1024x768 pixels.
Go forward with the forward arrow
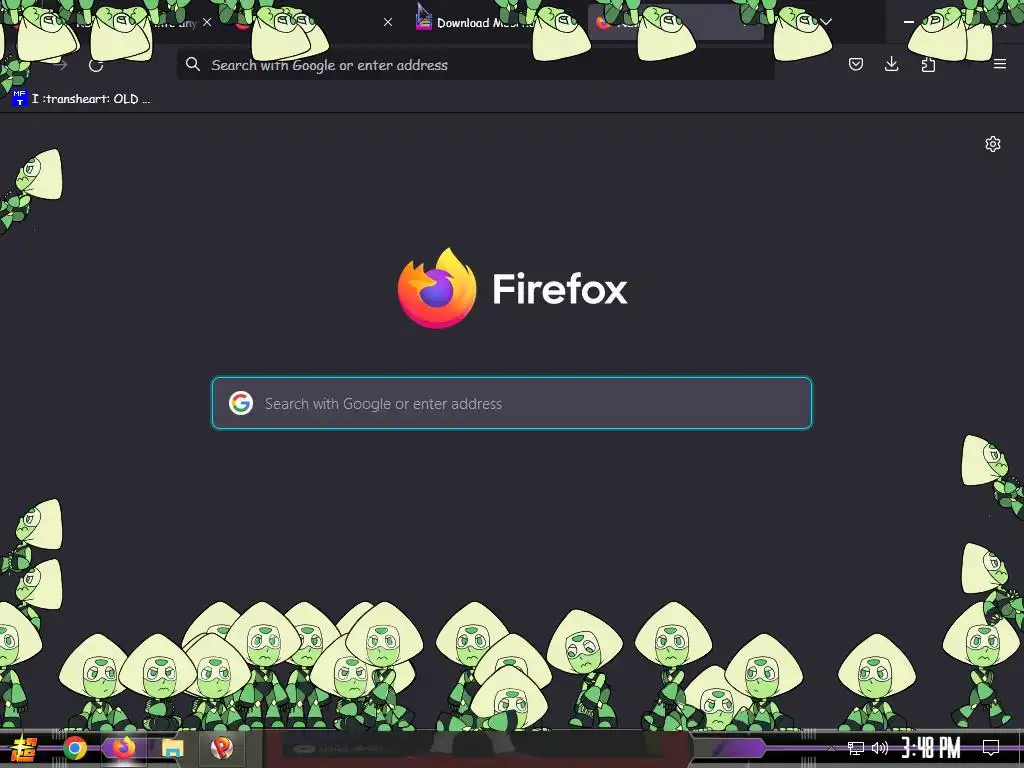pos(60,65)
